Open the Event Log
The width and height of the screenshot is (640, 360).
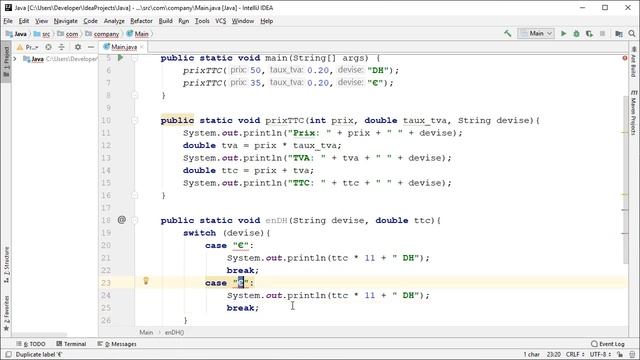[x=608, y=344]
